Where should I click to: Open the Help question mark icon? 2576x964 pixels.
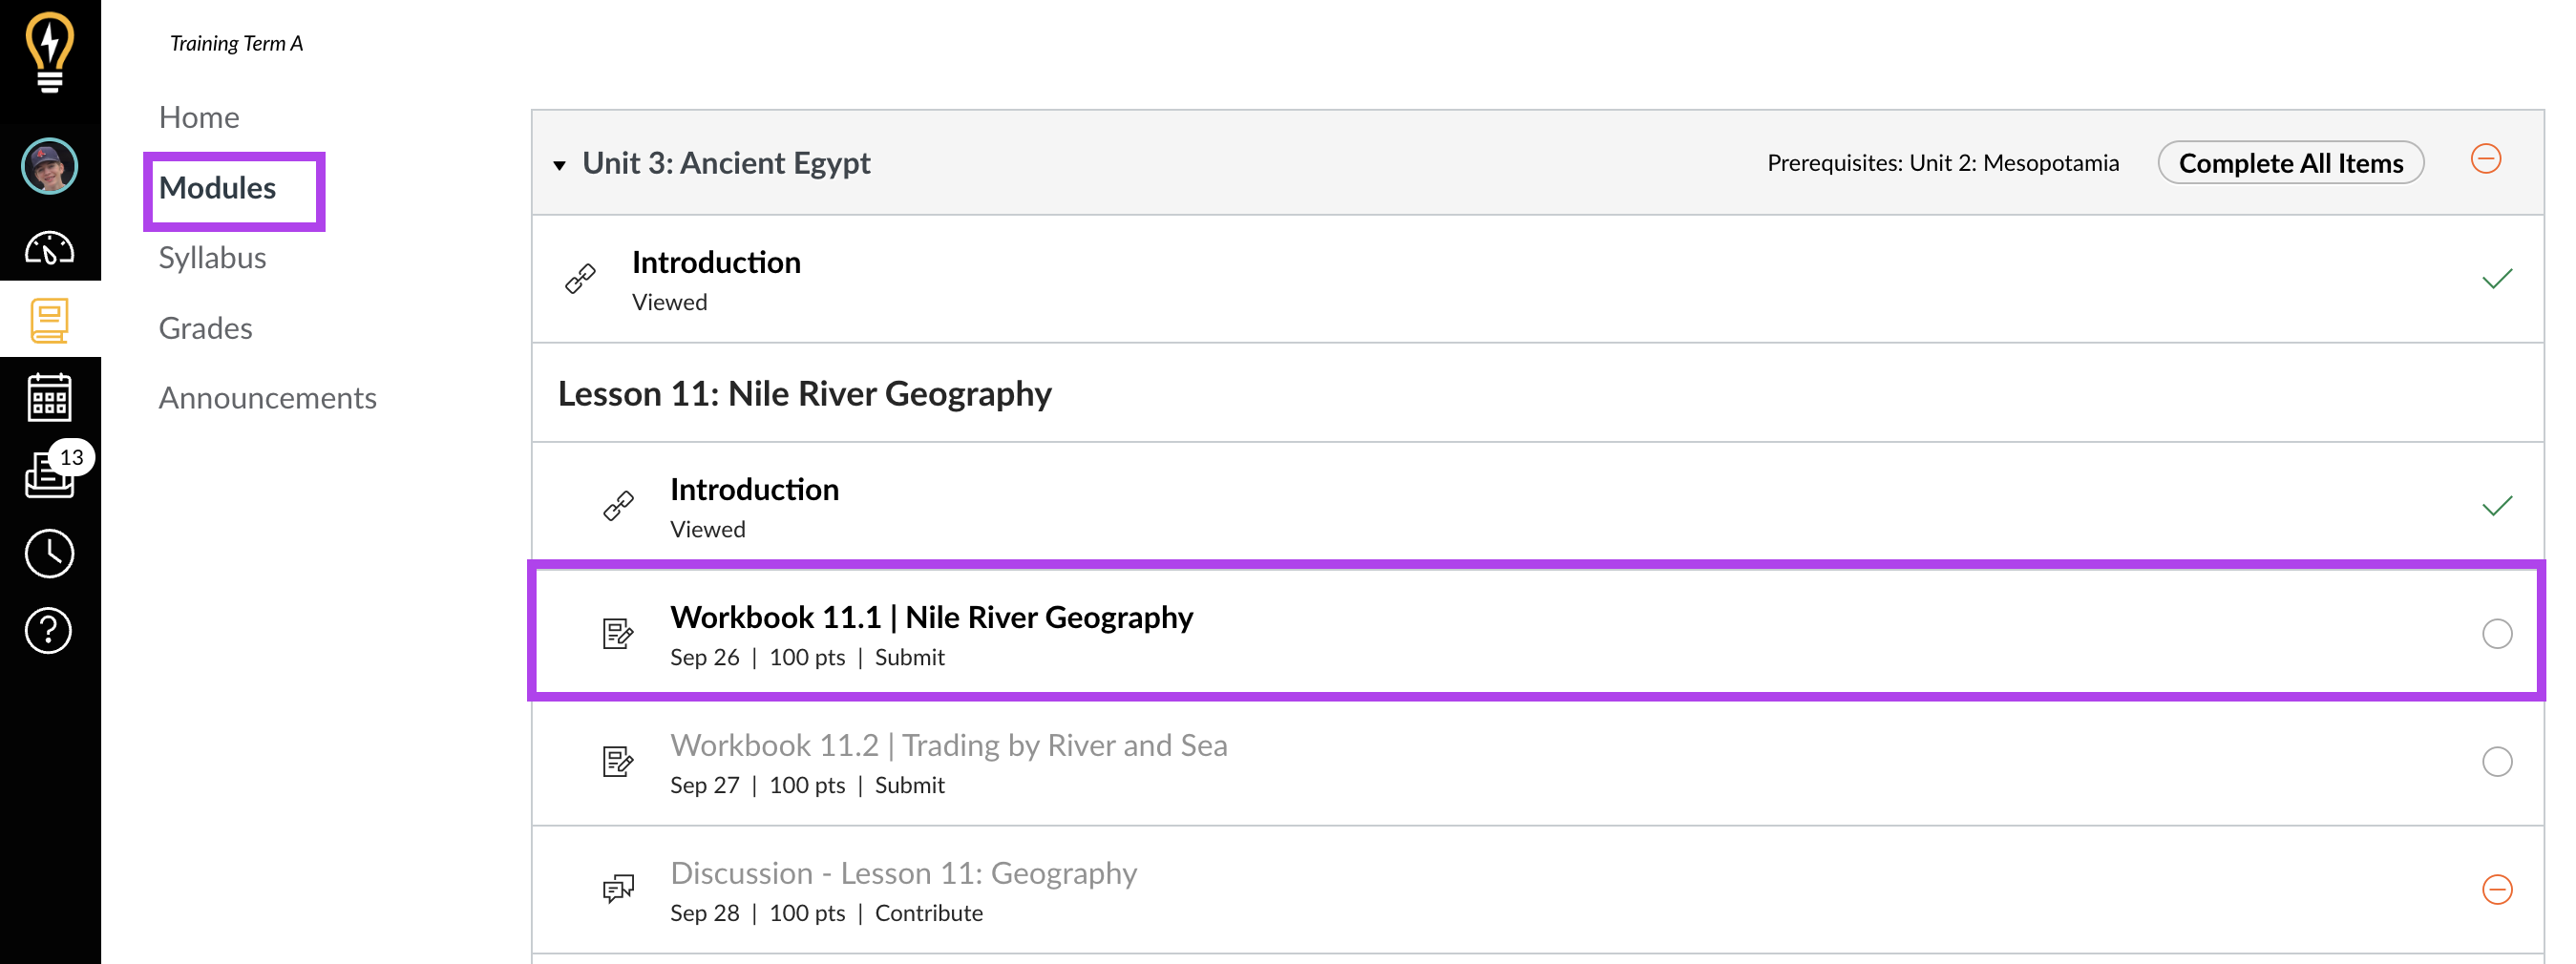(49, 631)
